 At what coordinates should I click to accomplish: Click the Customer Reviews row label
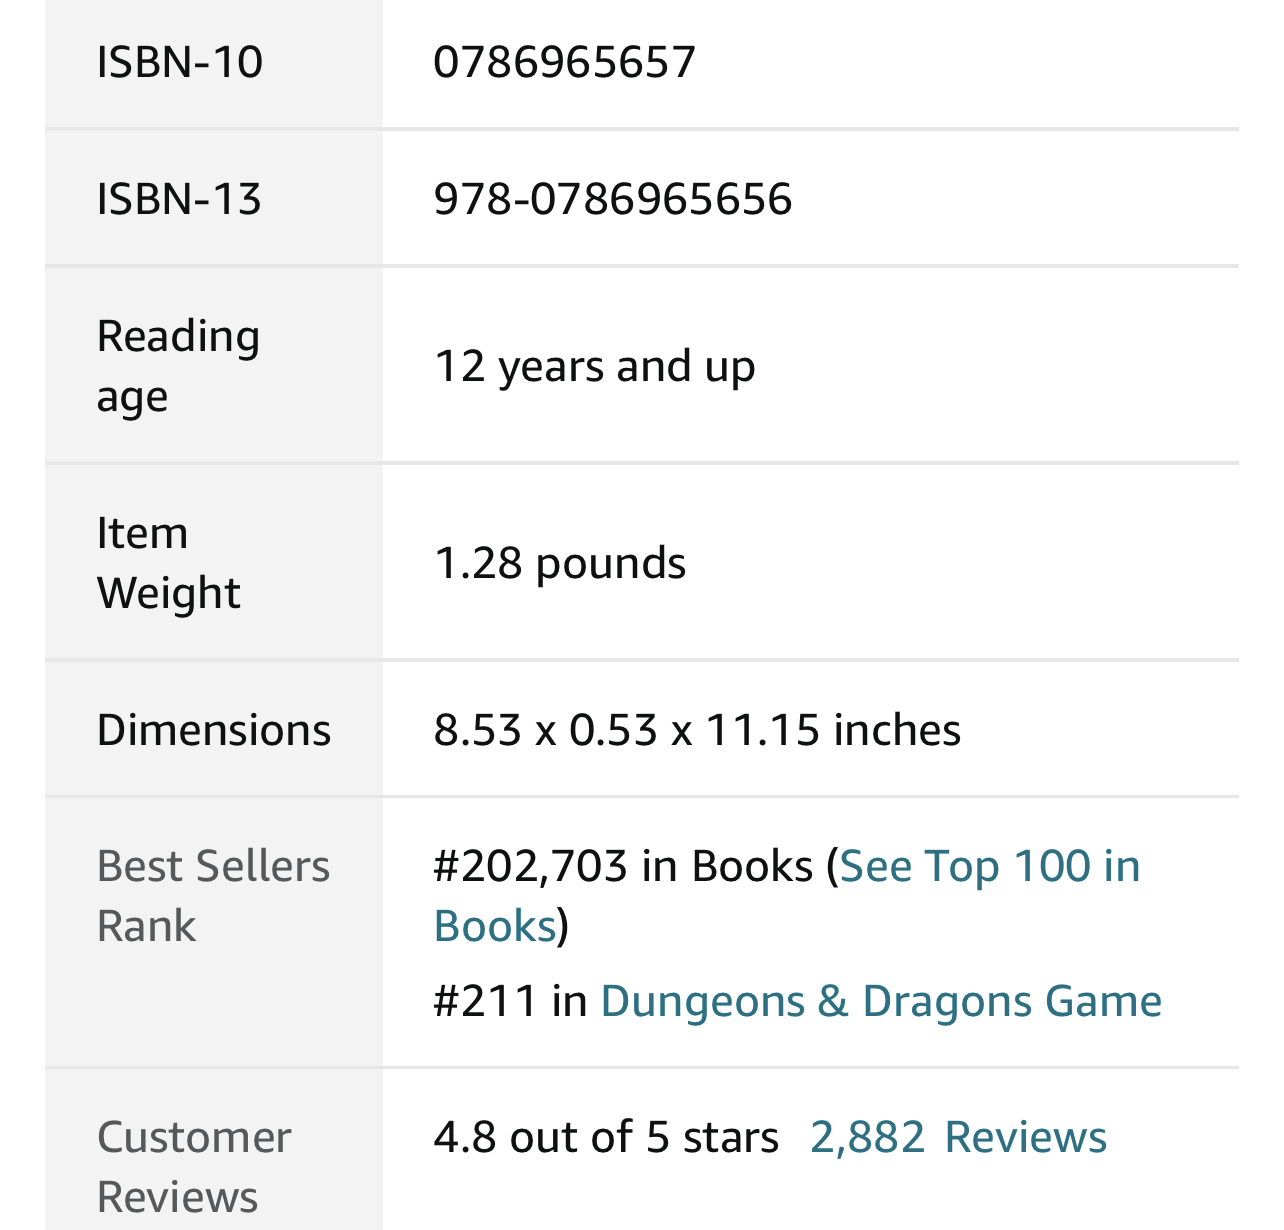coord(194,1166)
